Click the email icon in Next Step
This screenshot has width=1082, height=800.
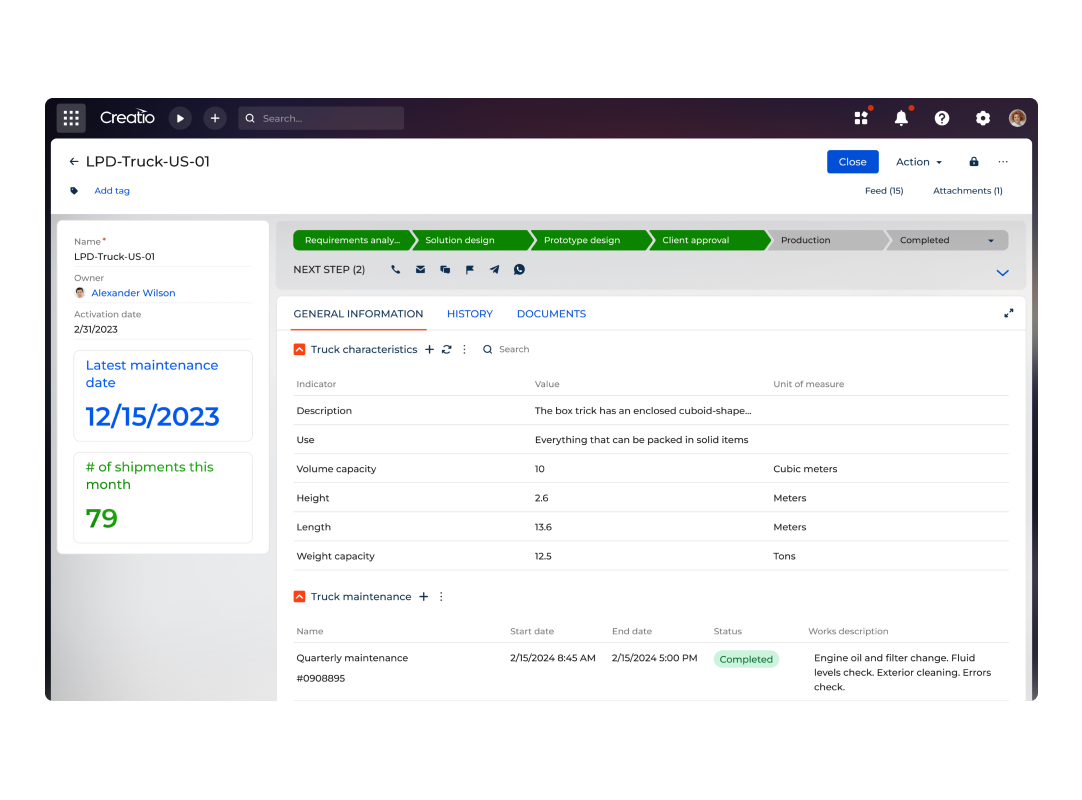420,270
